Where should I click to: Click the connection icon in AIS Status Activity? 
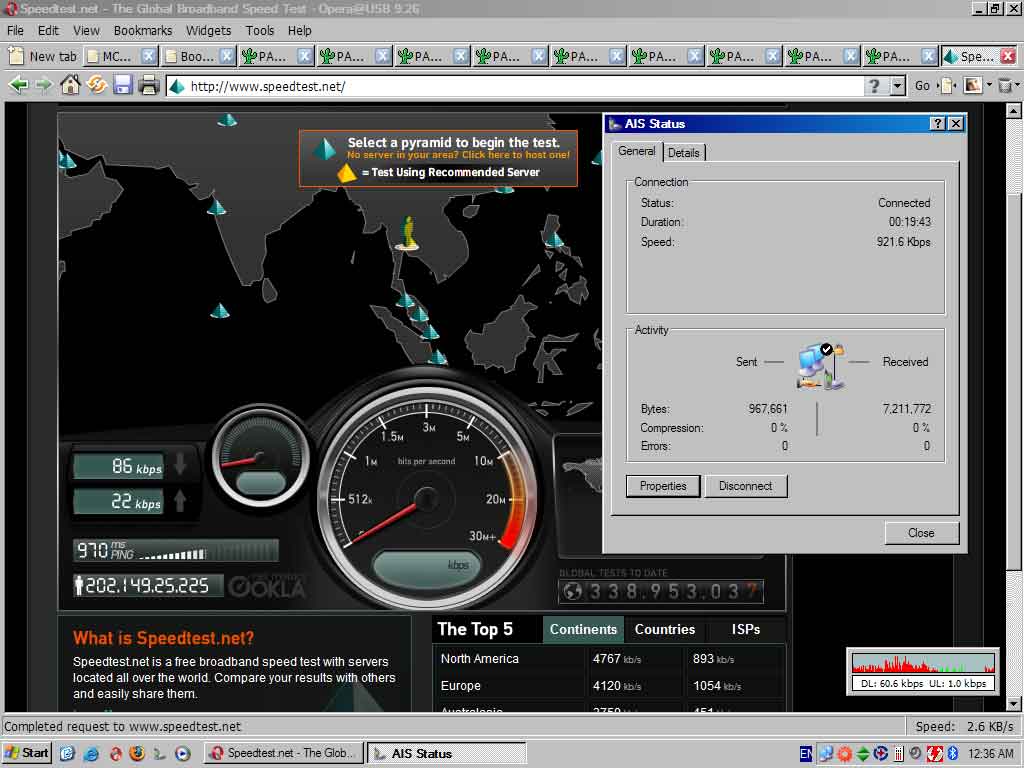click(x=821, y=366)
